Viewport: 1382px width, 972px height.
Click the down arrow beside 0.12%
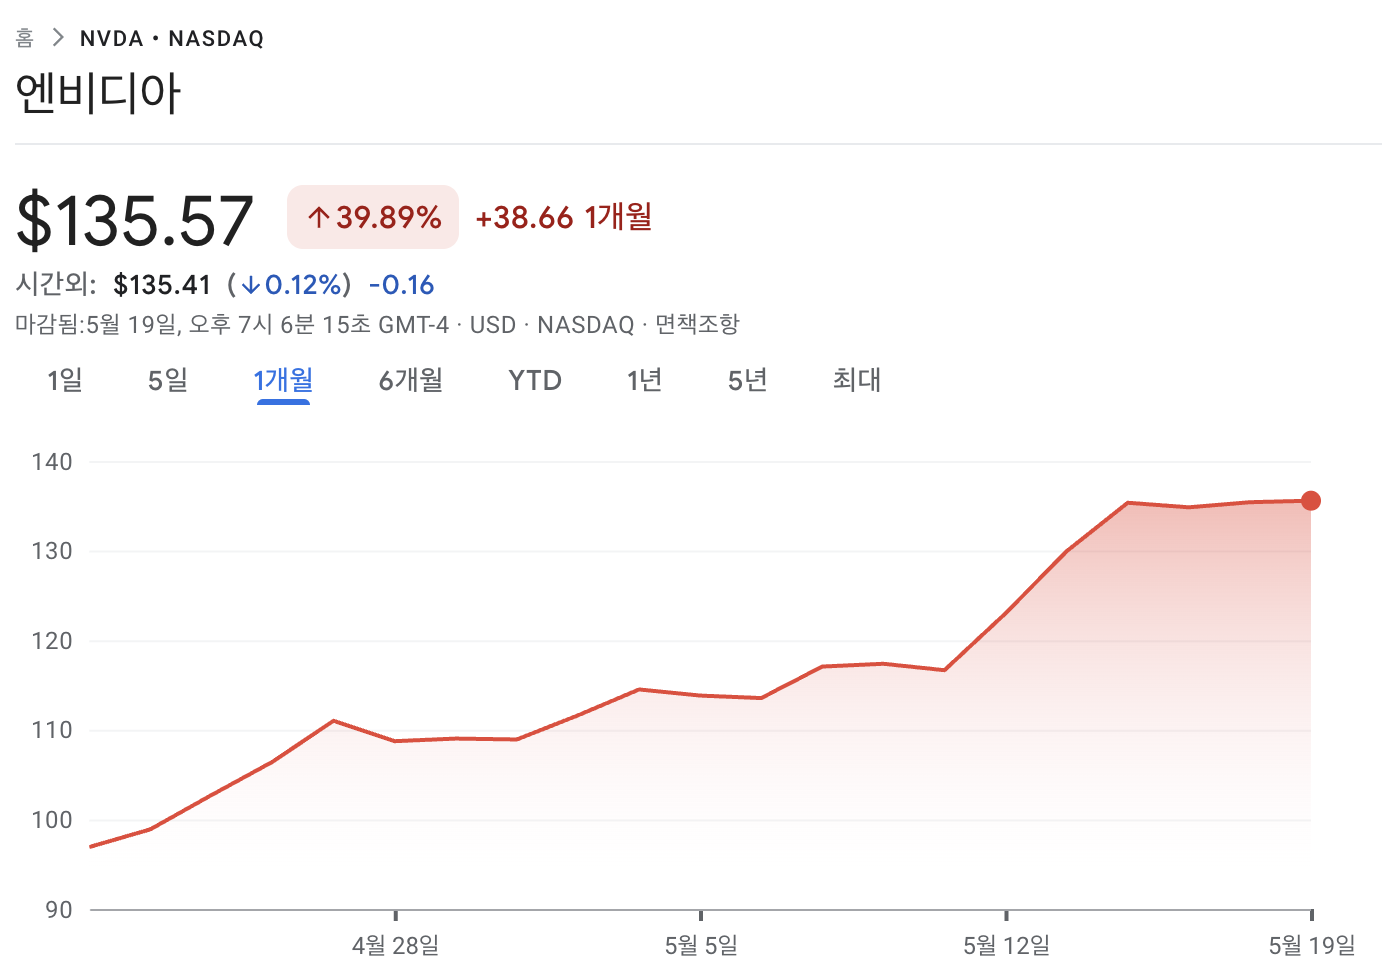point(250,286)
